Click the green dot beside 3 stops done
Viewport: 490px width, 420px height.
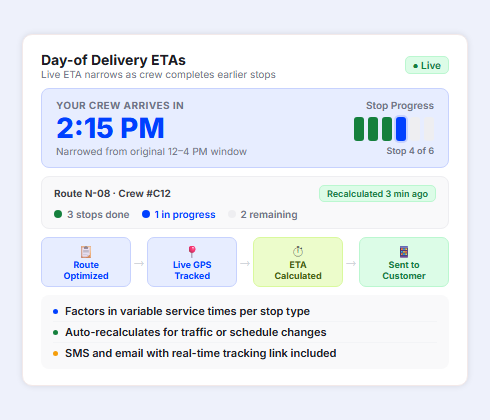coord(58,214)
